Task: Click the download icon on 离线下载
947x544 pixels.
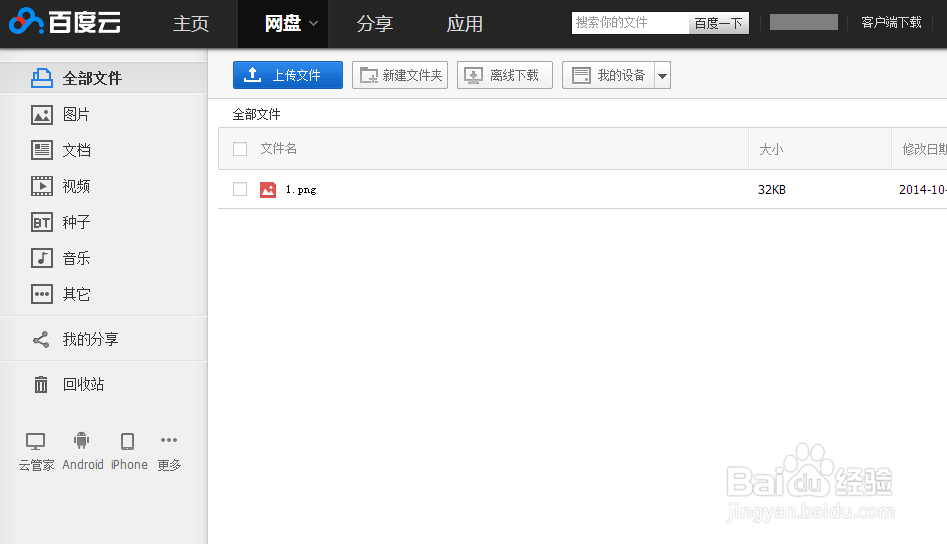Action: point(474,75)
